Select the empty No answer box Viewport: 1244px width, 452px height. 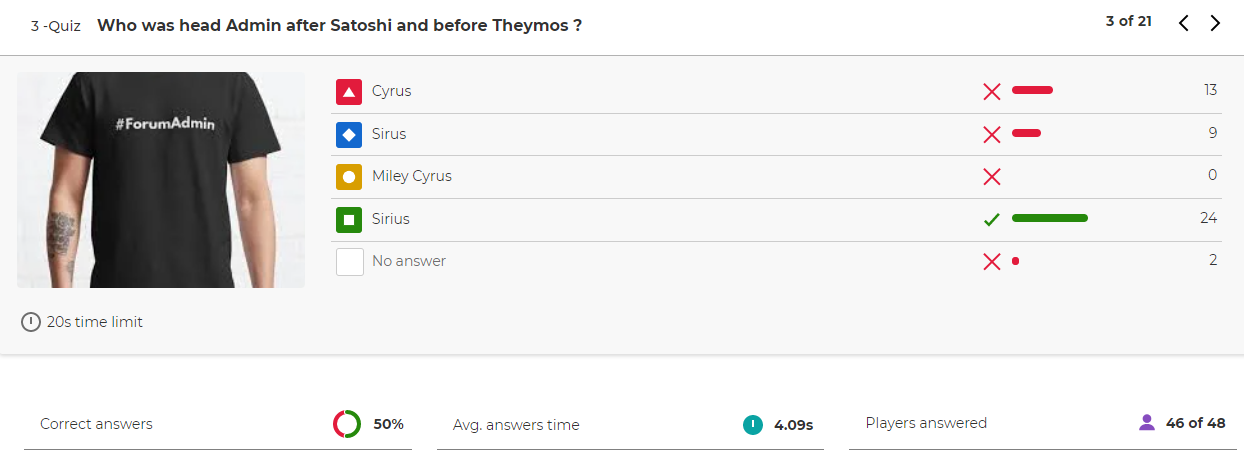click(349, 262)
